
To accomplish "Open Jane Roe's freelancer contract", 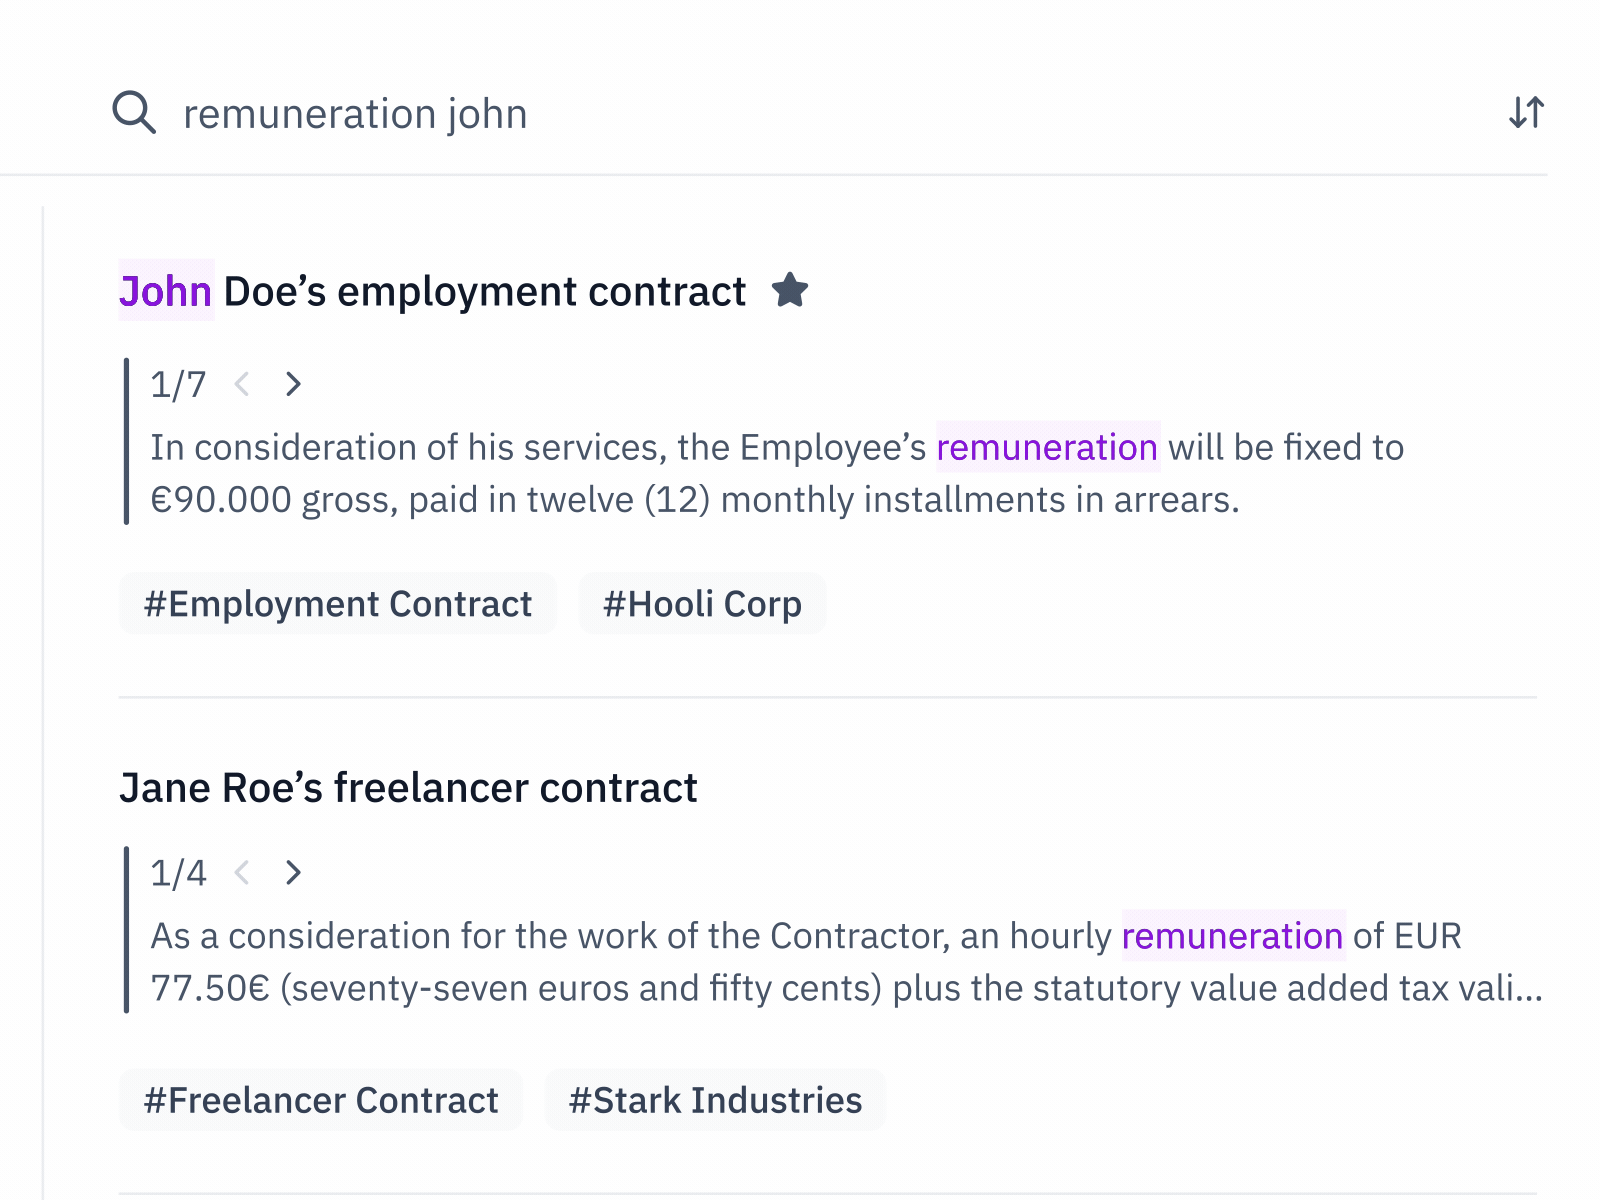I will coord(408,788).
